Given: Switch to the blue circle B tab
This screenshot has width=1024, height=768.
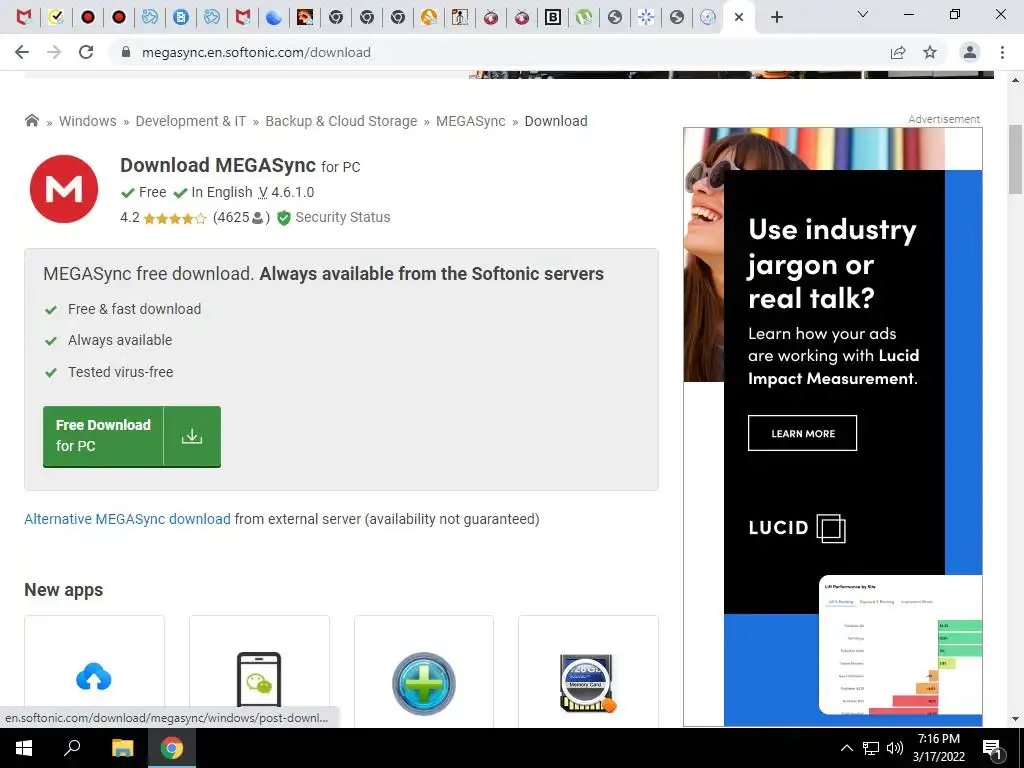Looking at the screenshot, I should [x=181, y=18].
